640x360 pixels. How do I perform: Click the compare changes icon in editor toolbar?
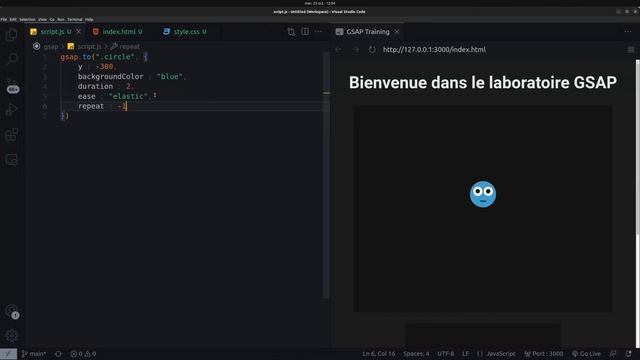(x=291, y=32)
